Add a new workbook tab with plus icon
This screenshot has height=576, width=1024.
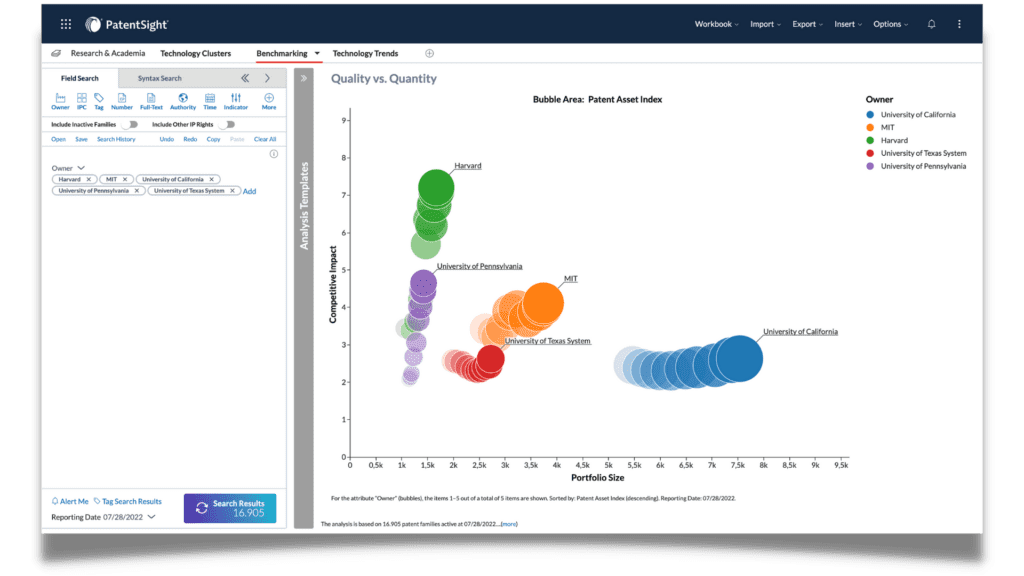pyautogui.click(x=429, y=54)
